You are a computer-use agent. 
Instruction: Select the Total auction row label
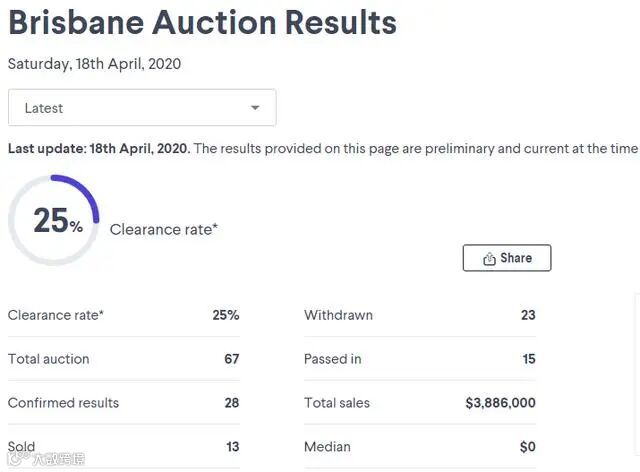click(x=49, y=359)
